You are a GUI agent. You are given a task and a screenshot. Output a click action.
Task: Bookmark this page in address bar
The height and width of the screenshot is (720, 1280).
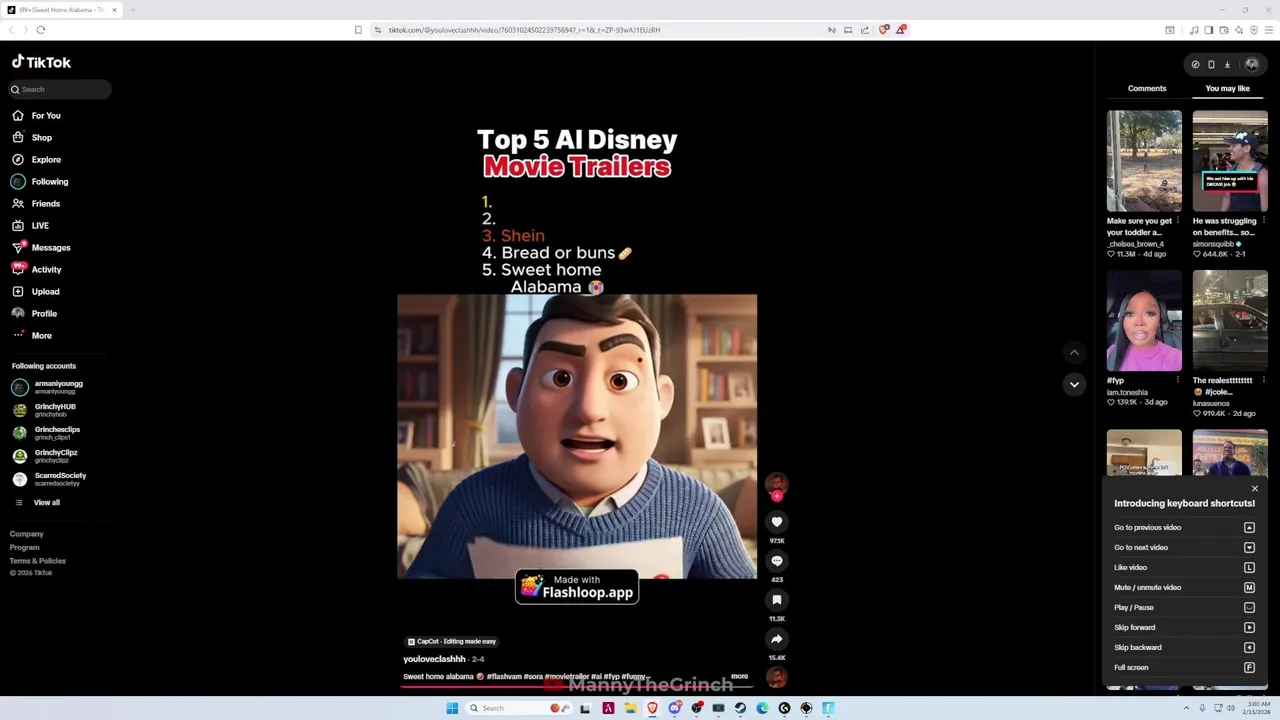coord(358,30)
